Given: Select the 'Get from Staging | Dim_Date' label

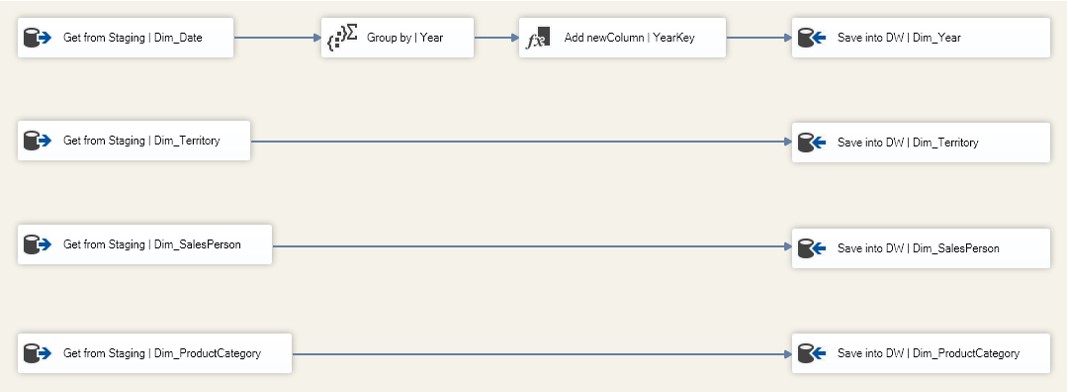Looking at the screenshot, I should click(x=133, y=38).
